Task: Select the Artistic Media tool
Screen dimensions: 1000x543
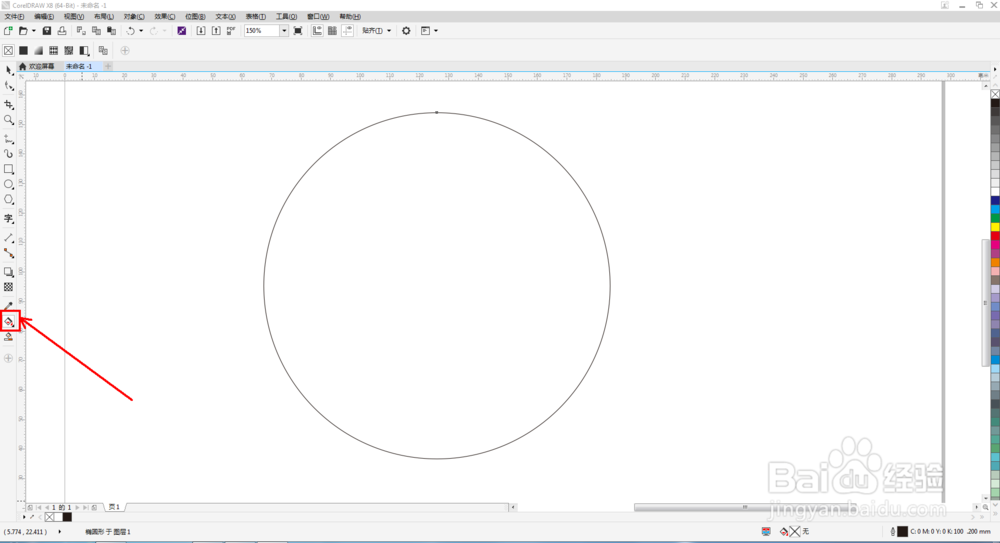Action: (8, 154)
